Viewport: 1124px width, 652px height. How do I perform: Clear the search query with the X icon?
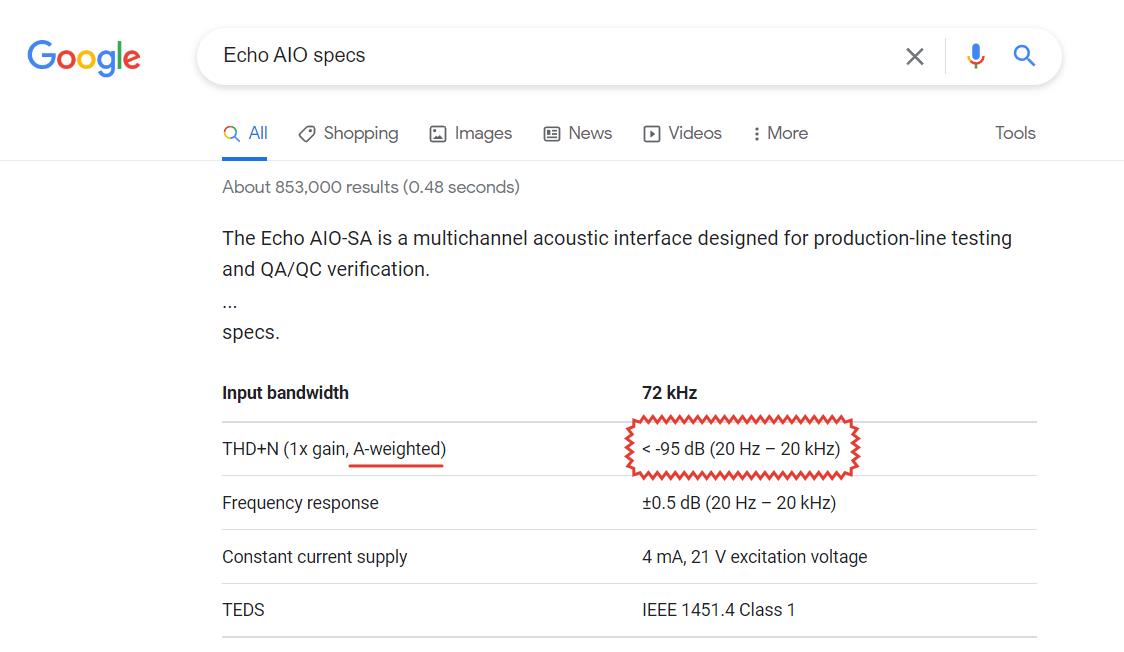pos(915,57)
